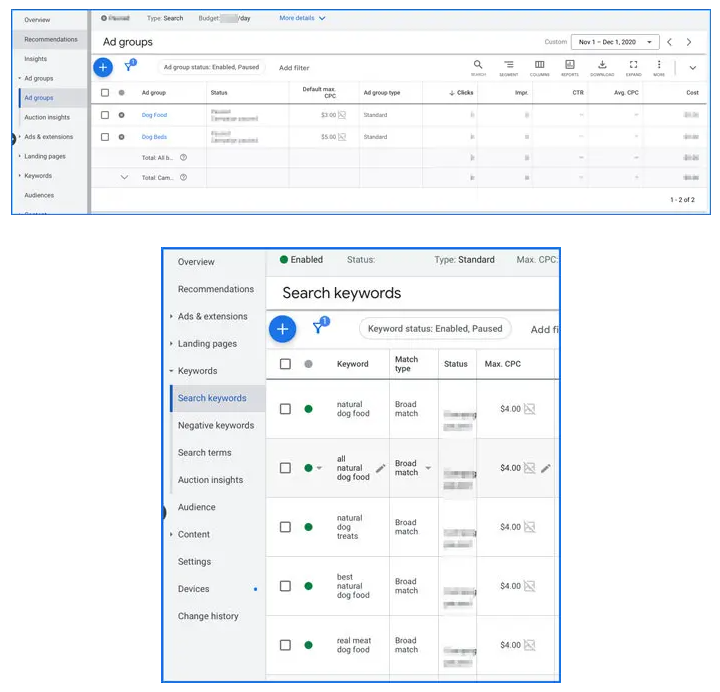The image size is (720, 692).
Task: Open the Segment tool in Ad groups toolbar
Action: (x=508, y=66)
